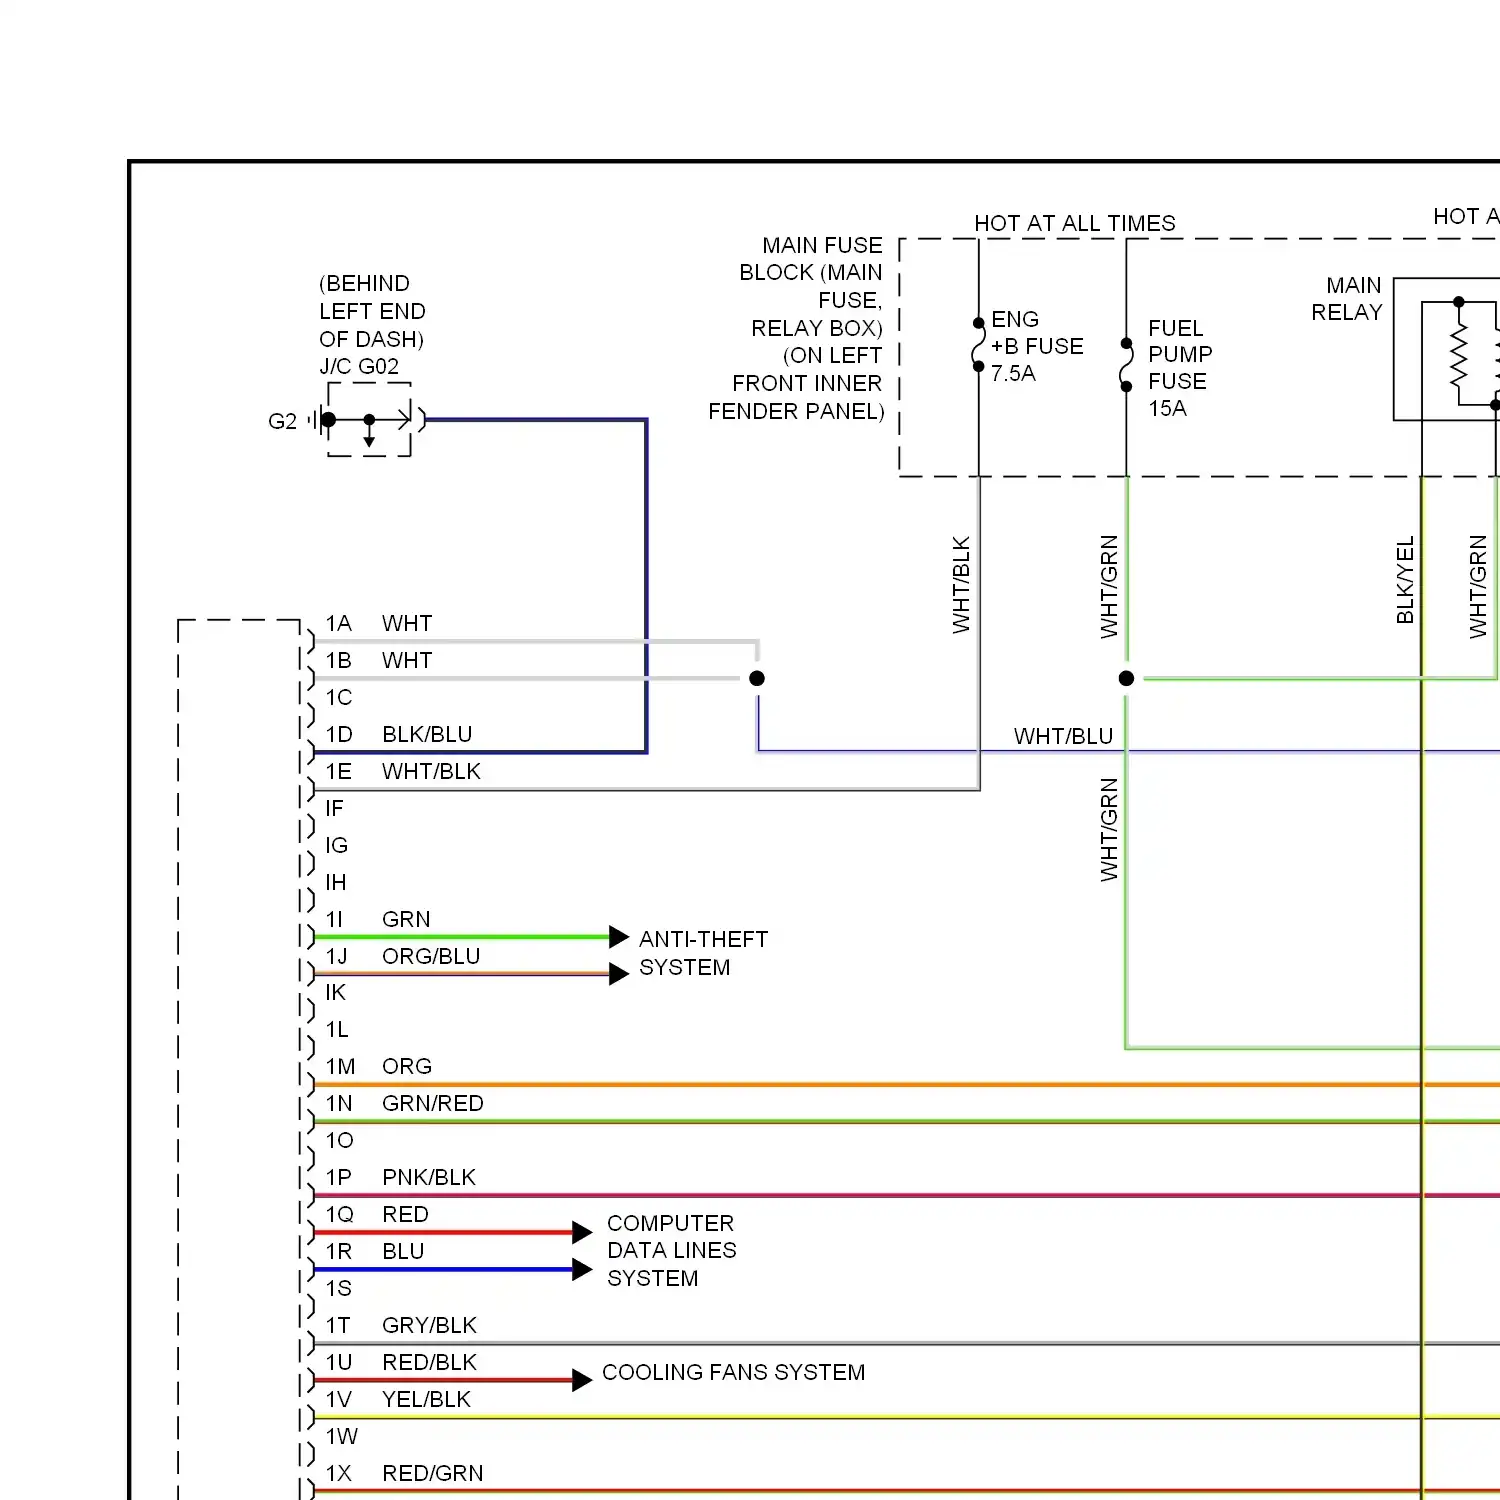This screenshot has width=1500, height=1500.
Task: Click the arrowhead on the RED/BLK cooling fan wire
Action: pos(582,1380)
